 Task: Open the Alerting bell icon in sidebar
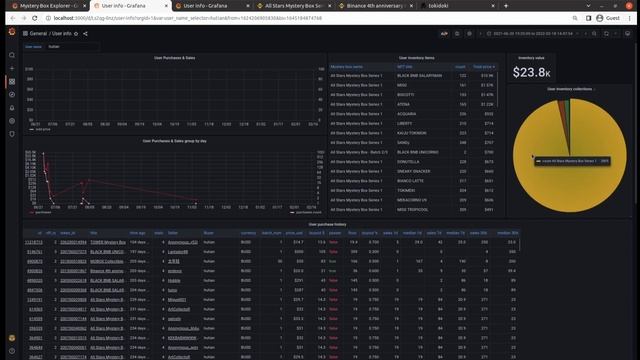click(x=12, y=108)
